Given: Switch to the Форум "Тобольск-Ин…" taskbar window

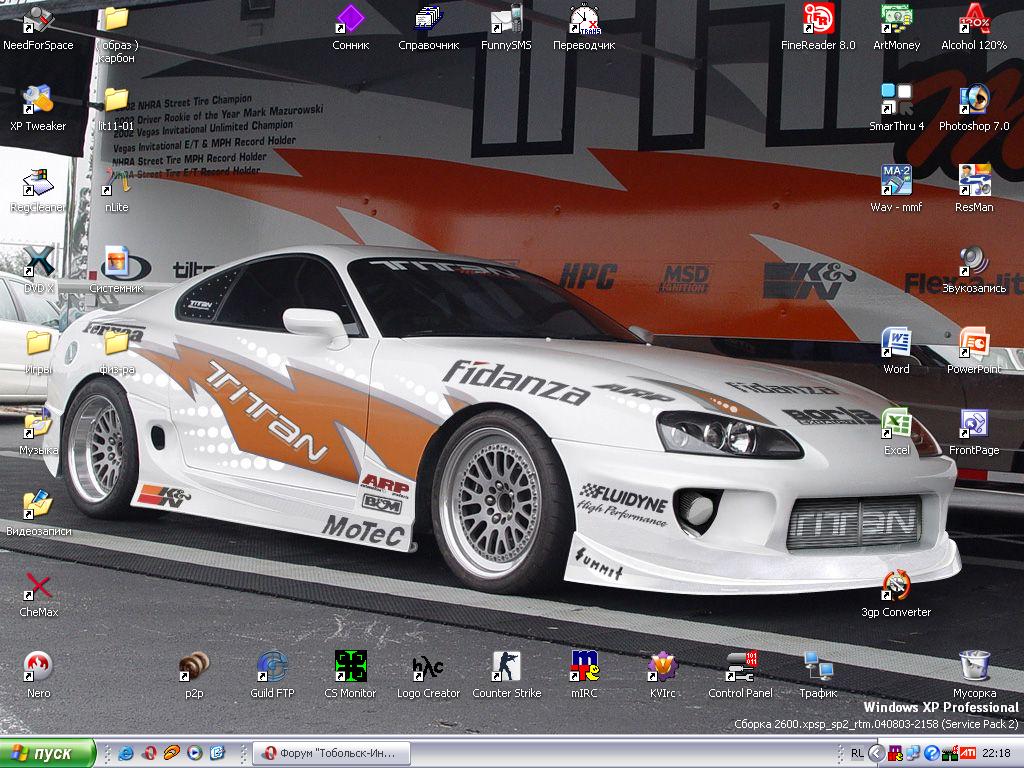Looking at the screenshot, I should coord(331,754).
